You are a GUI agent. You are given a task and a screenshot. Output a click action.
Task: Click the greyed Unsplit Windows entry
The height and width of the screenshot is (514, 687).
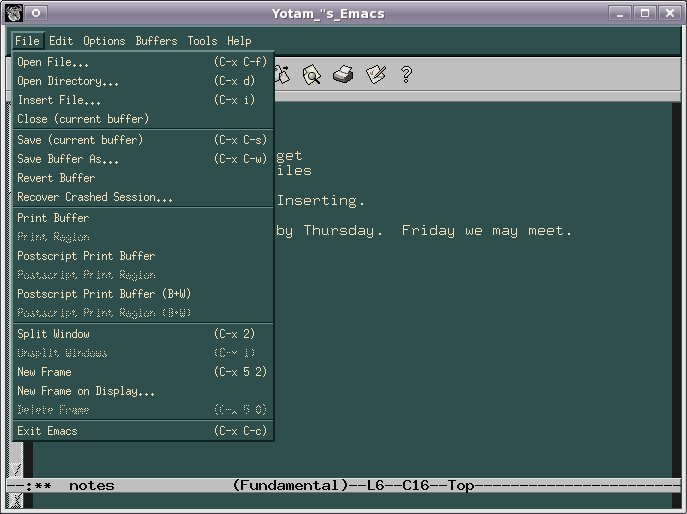click(x=143, y=353)
